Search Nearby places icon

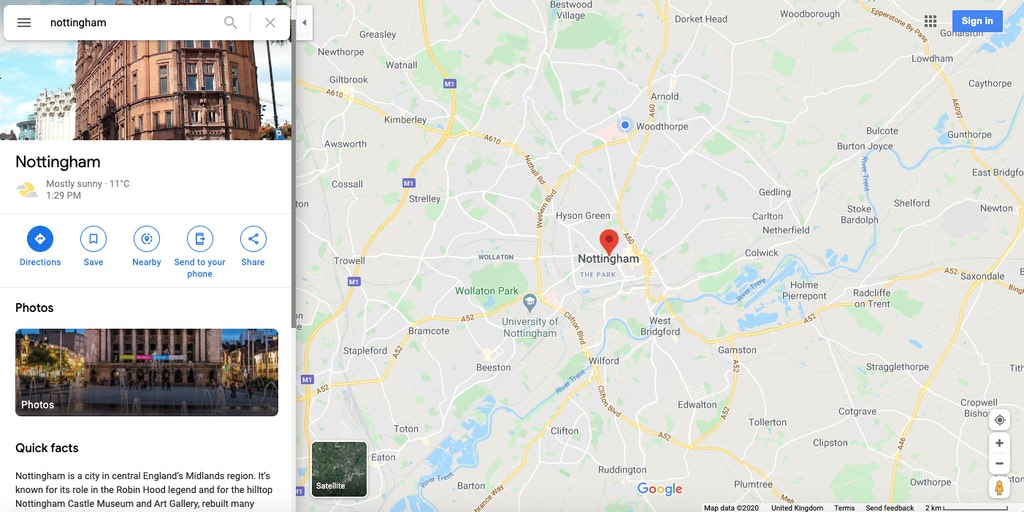[x=146, y=246]
